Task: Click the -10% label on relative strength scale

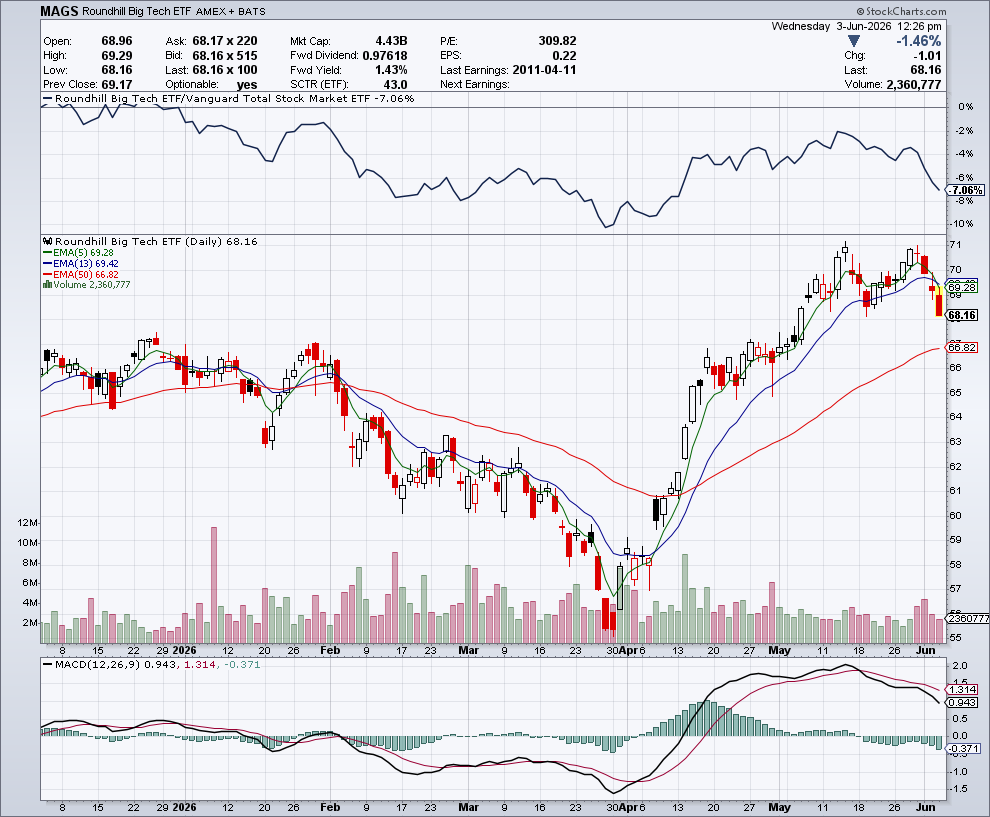Action: (962, 224)
